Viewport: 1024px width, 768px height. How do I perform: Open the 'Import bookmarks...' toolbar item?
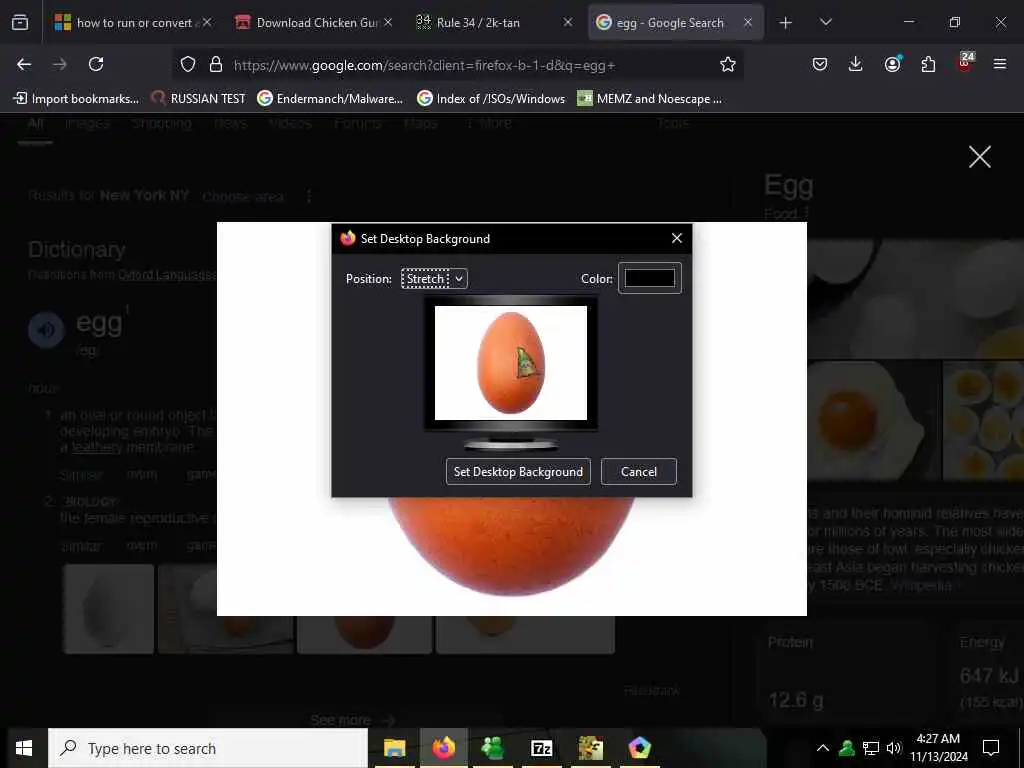[76, 99]
